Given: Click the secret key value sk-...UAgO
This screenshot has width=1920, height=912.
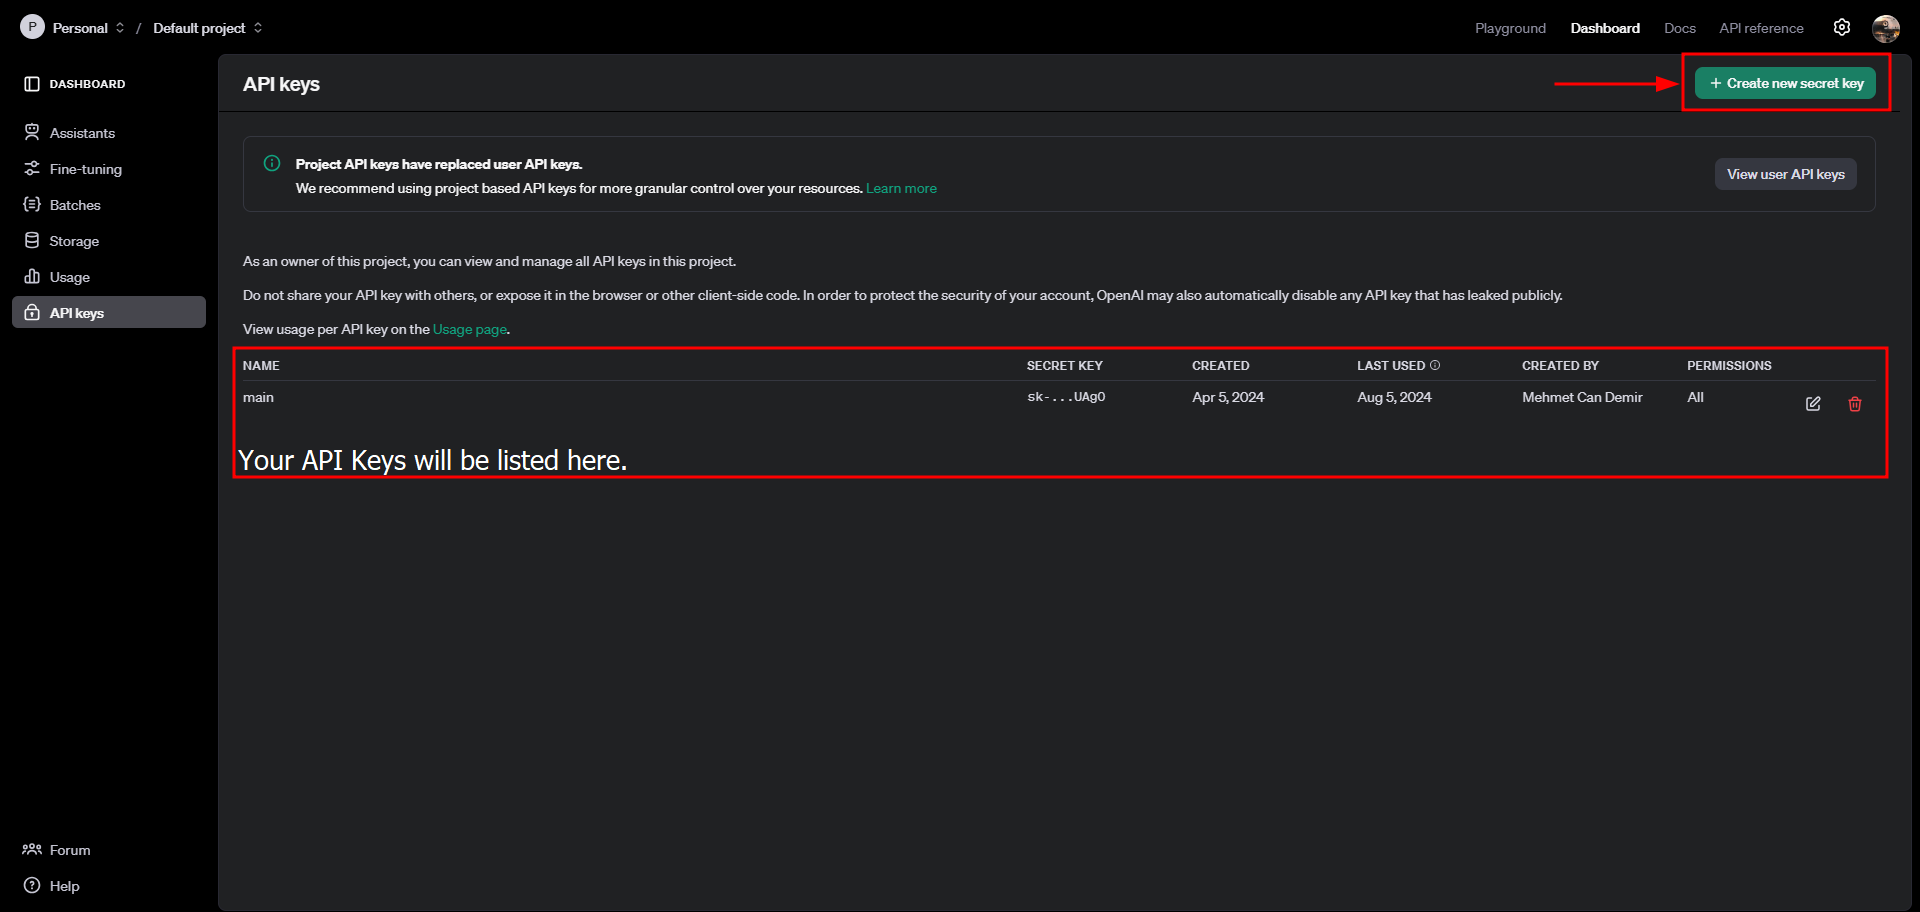Looking at the screenshot, I should tap(1066, 397).
